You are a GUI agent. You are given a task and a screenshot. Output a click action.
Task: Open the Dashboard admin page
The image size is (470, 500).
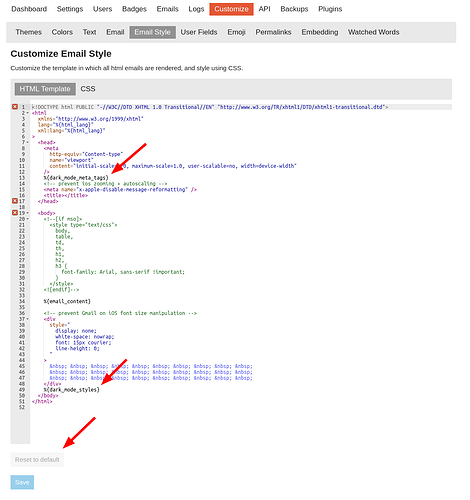coord(29,9)
